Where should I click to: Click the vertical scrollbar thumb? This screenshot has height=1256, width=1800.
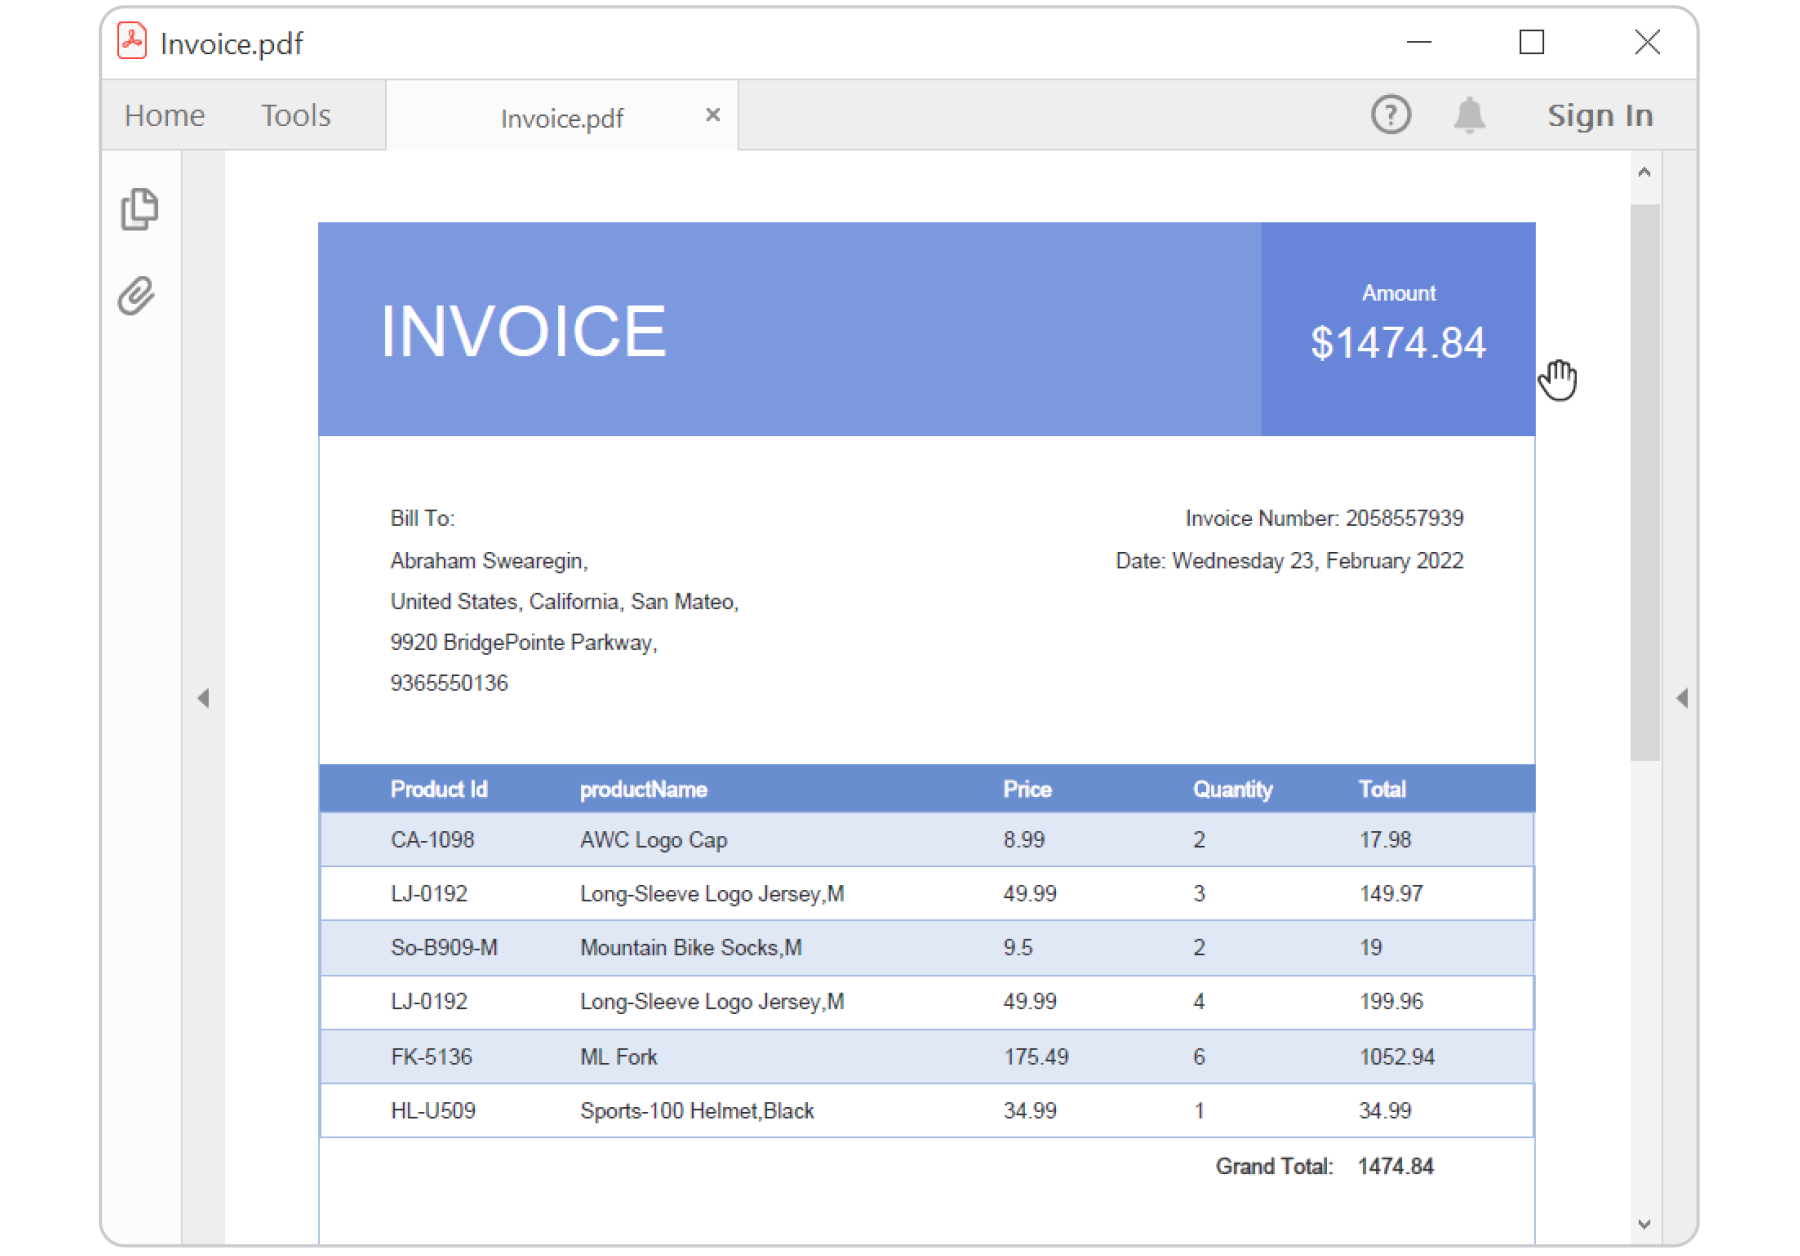tap(1644, 480)
